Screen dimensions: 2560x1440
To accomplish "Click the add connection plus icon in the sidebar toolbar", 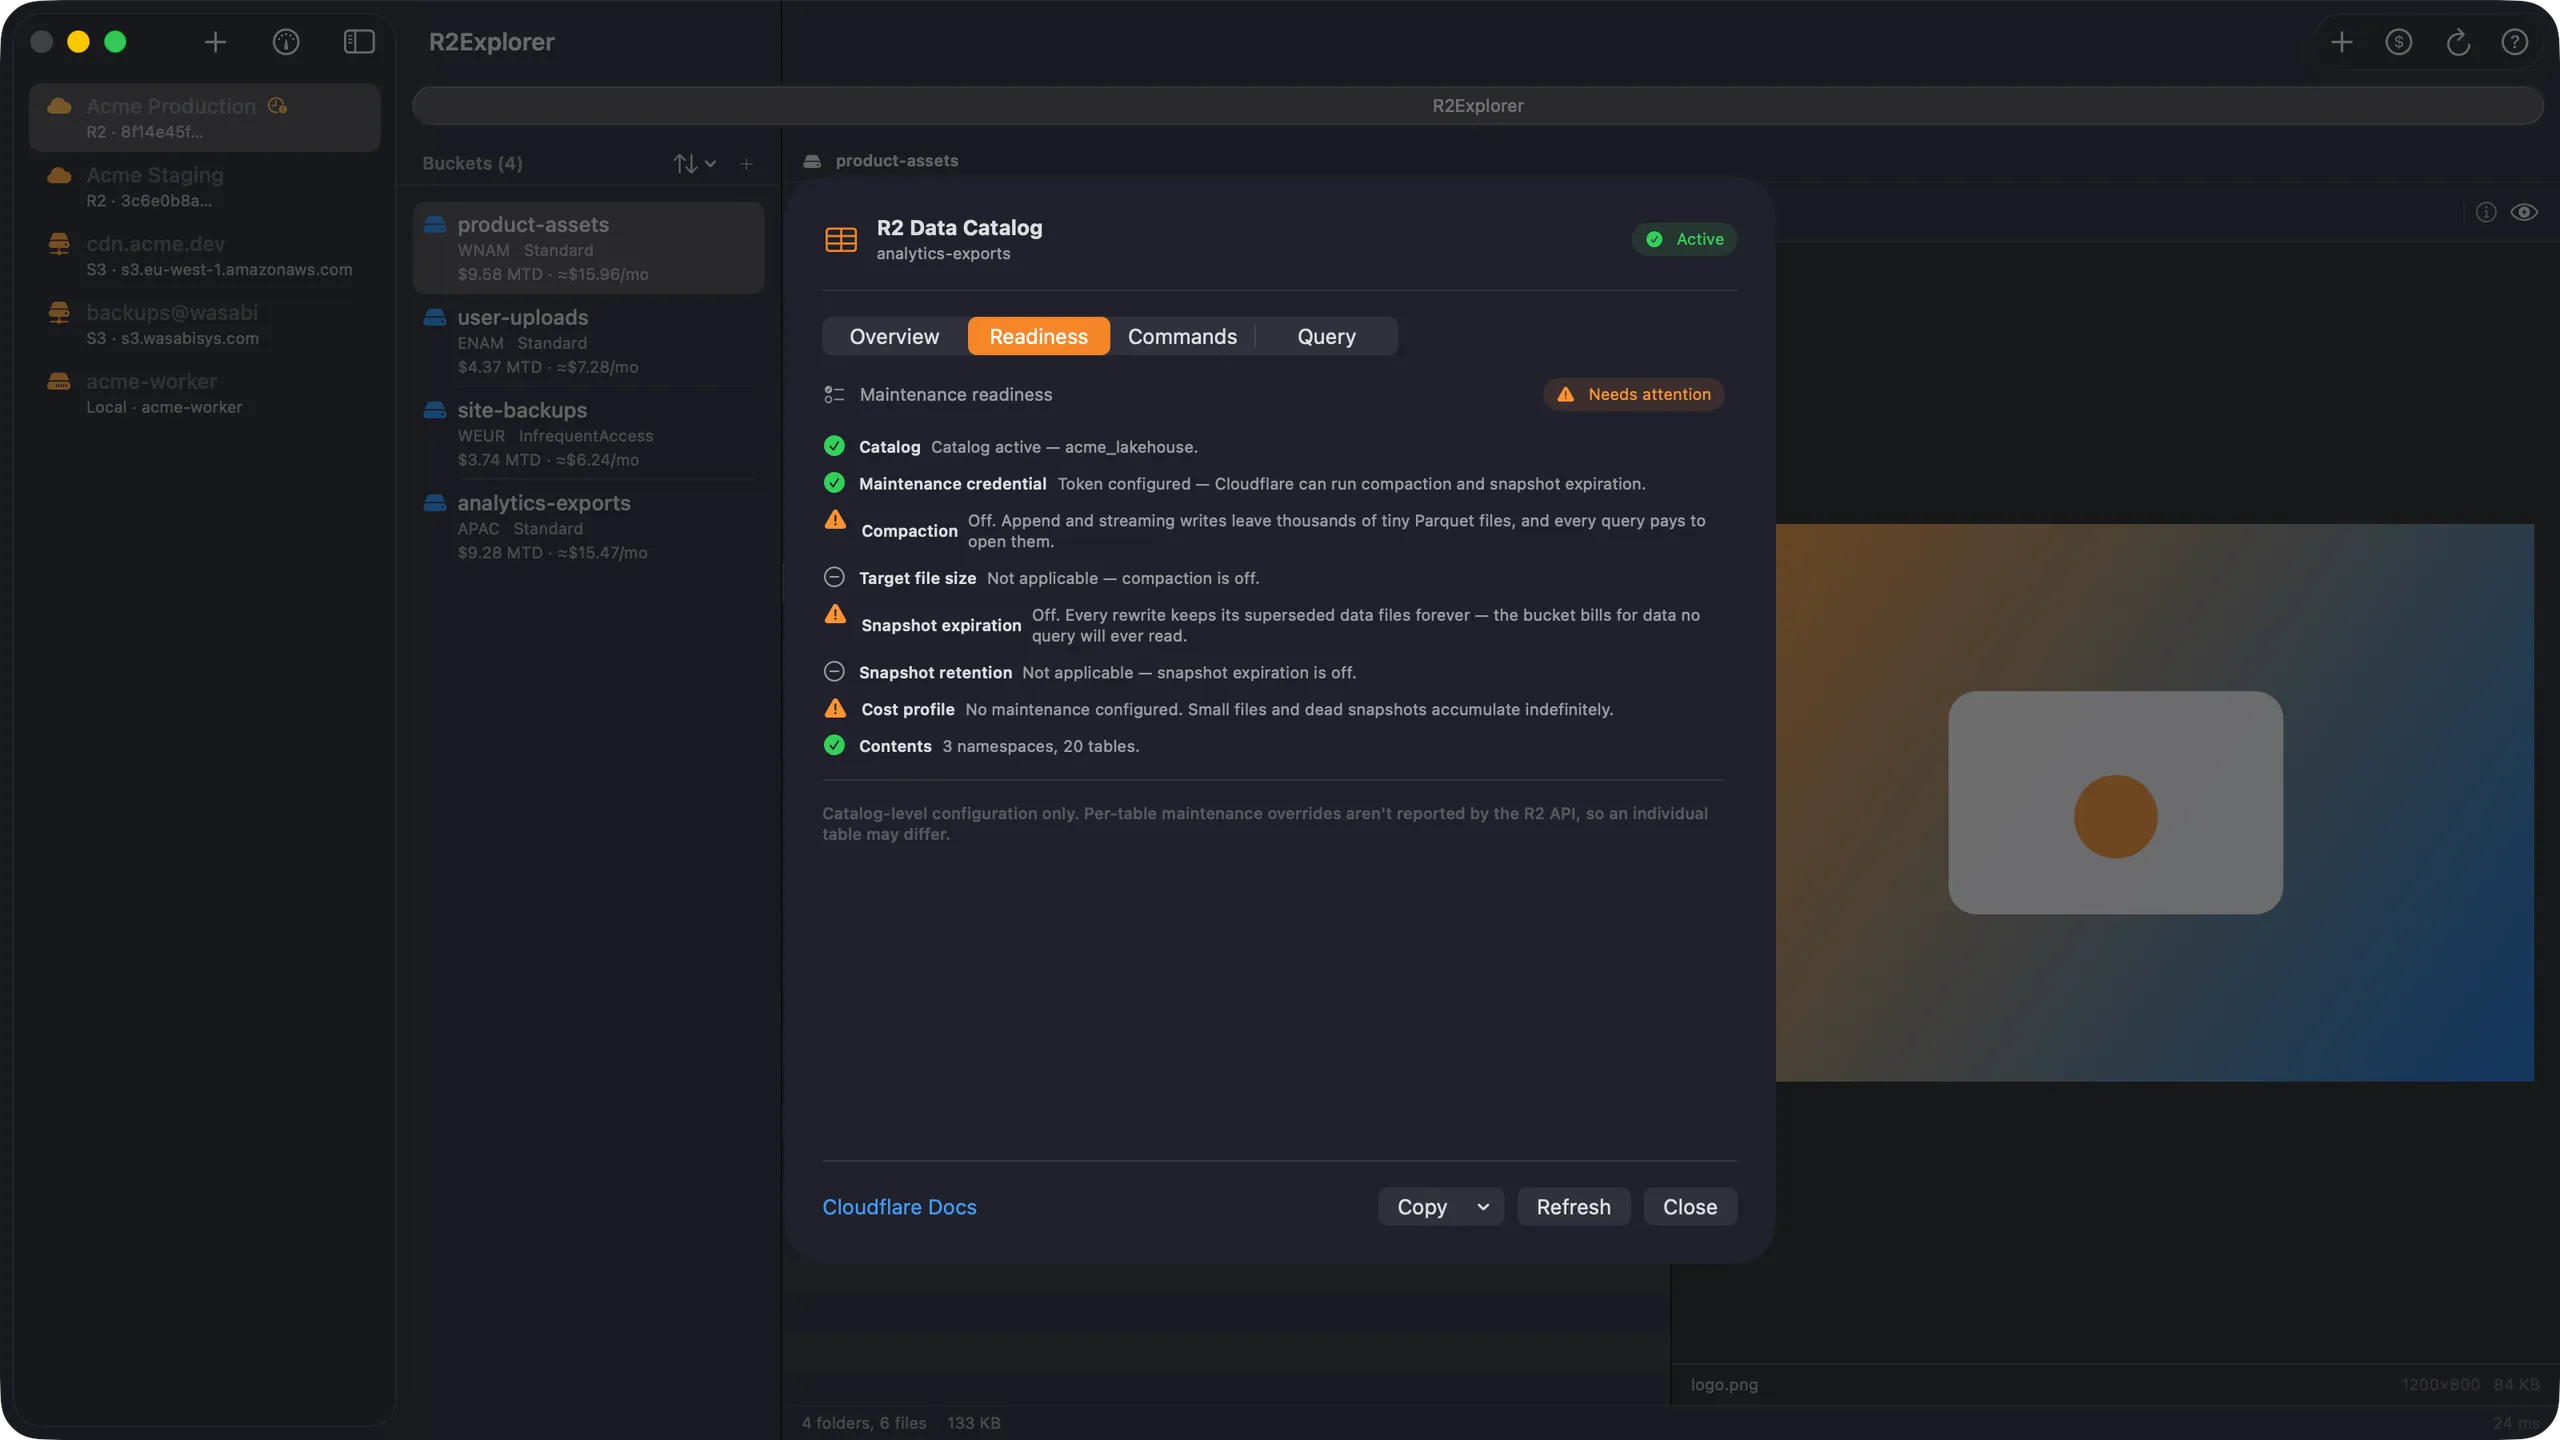I will pyautogui.click(x=215, y=42).
